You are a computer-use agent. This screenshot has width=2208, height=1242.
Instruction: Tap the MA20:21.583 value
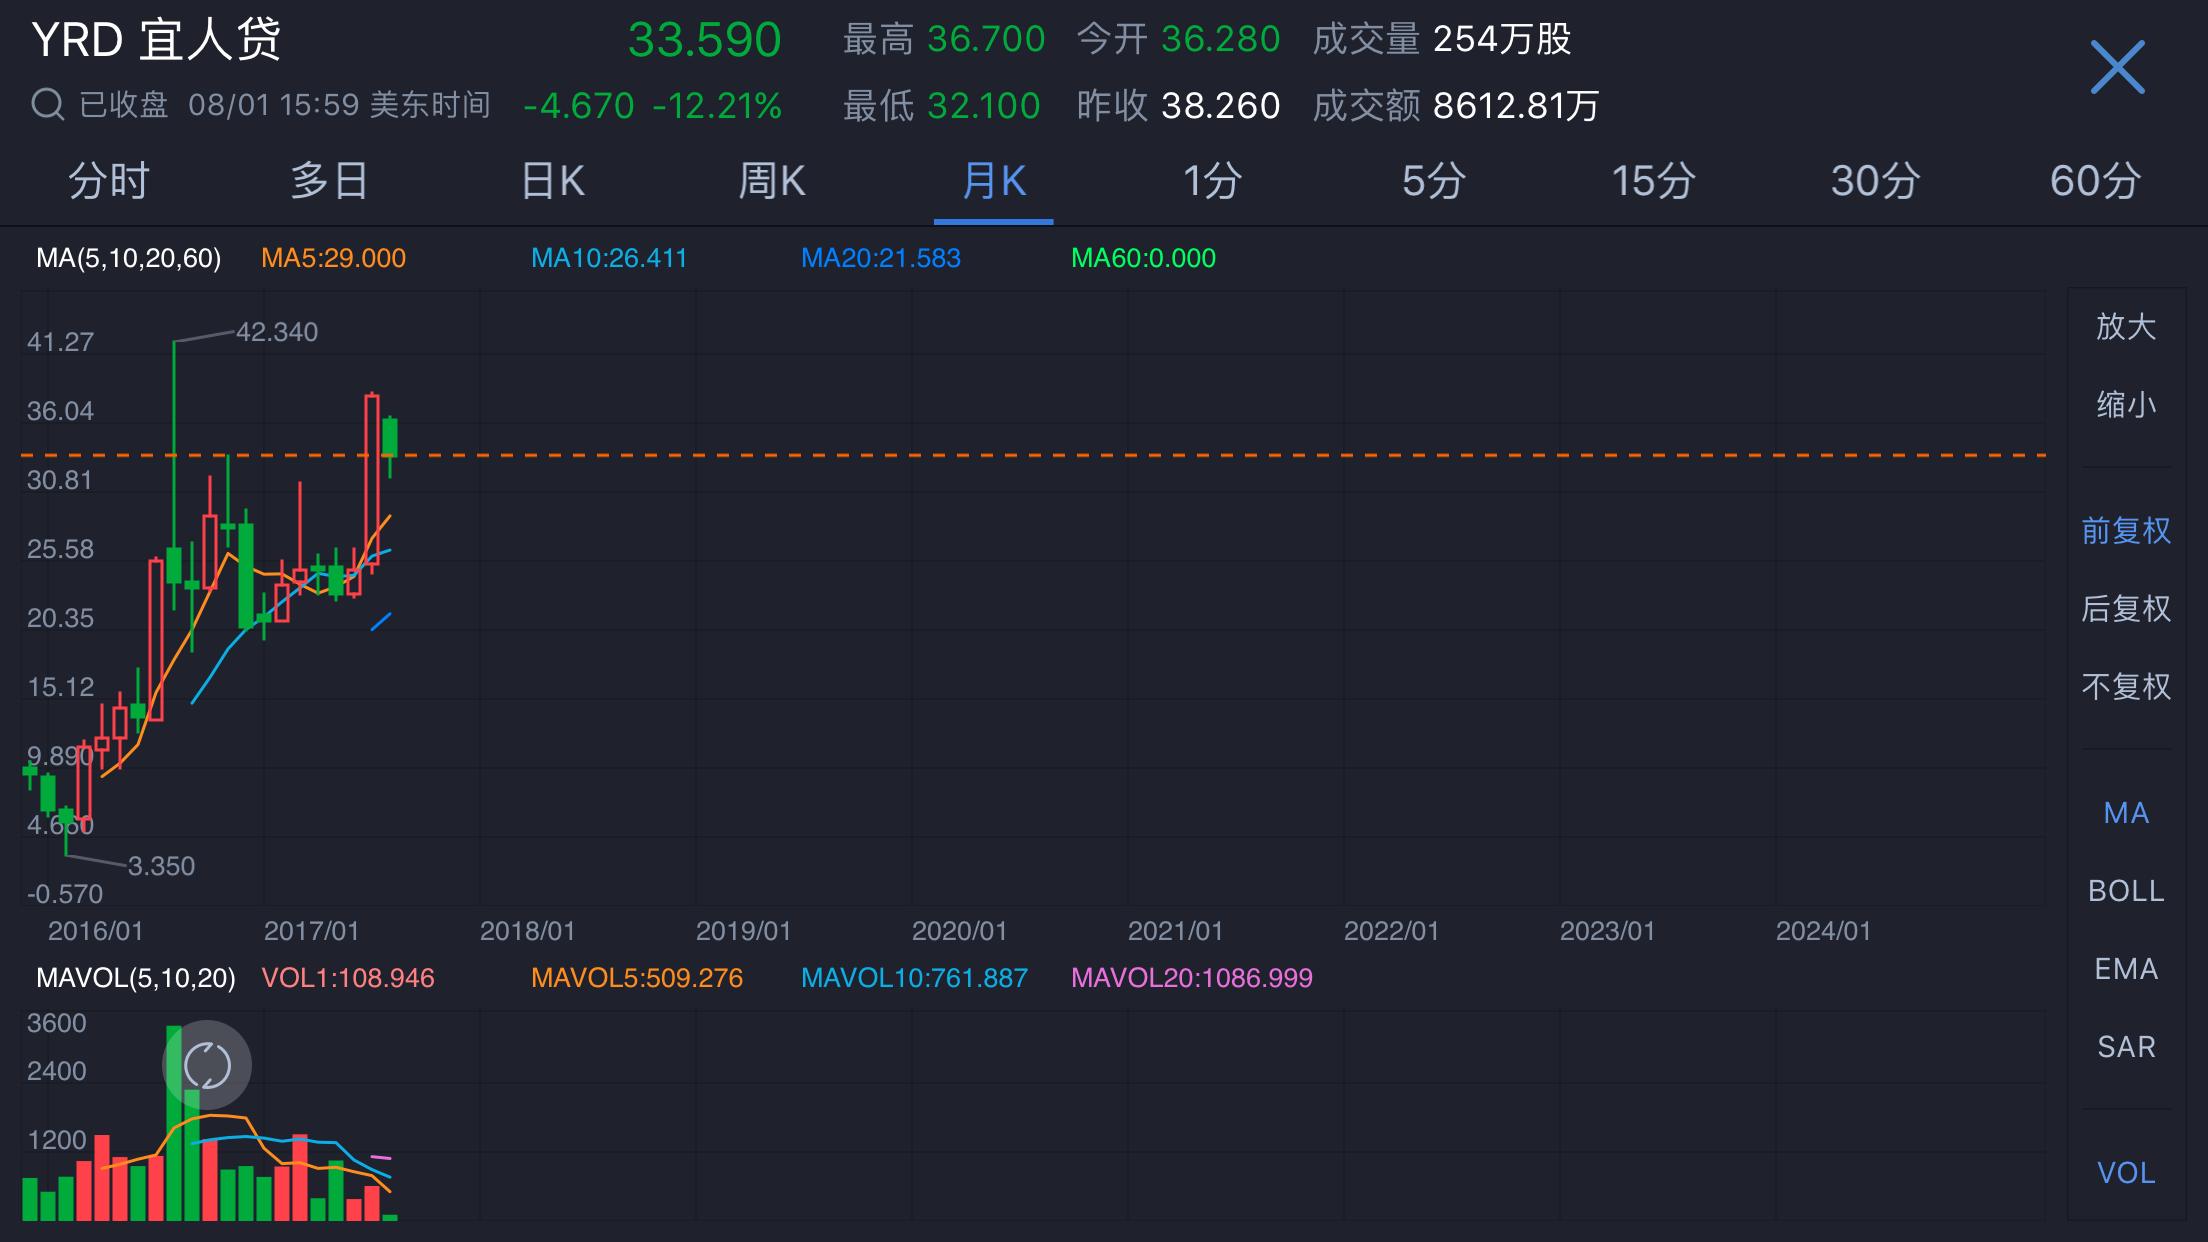pos(880,258)
